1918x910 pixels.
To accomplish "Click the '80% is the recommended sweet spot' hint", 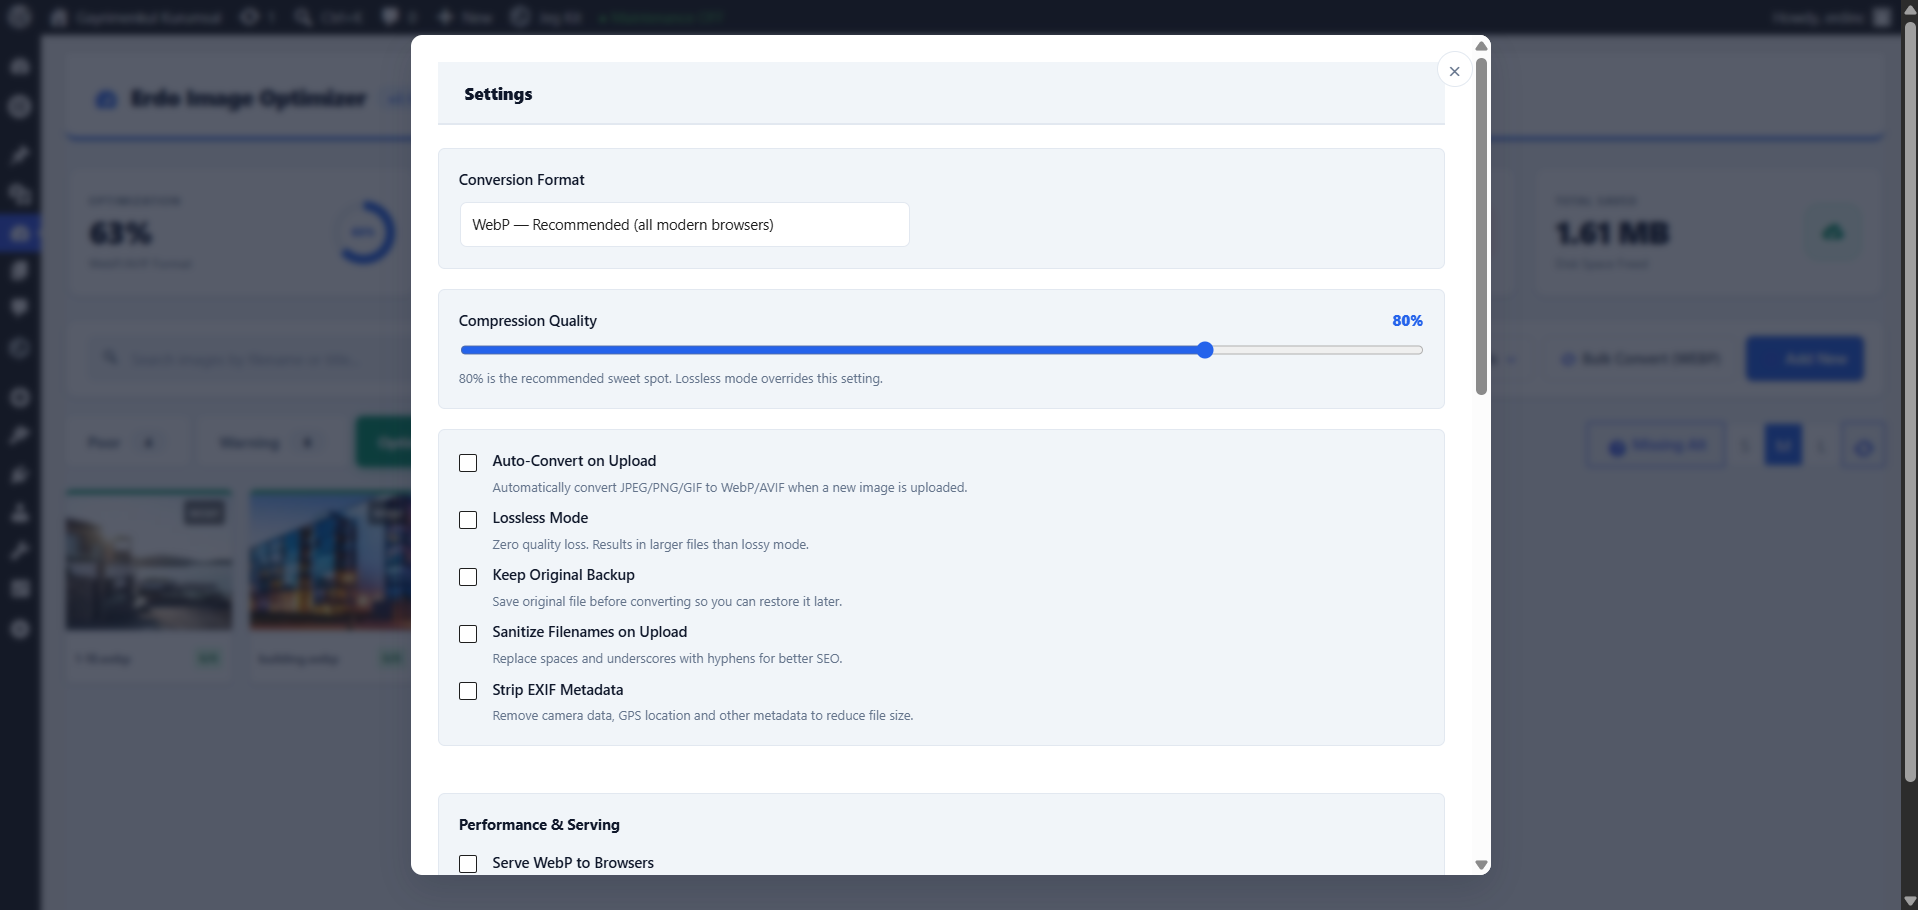I will click(x=670, y=379).
